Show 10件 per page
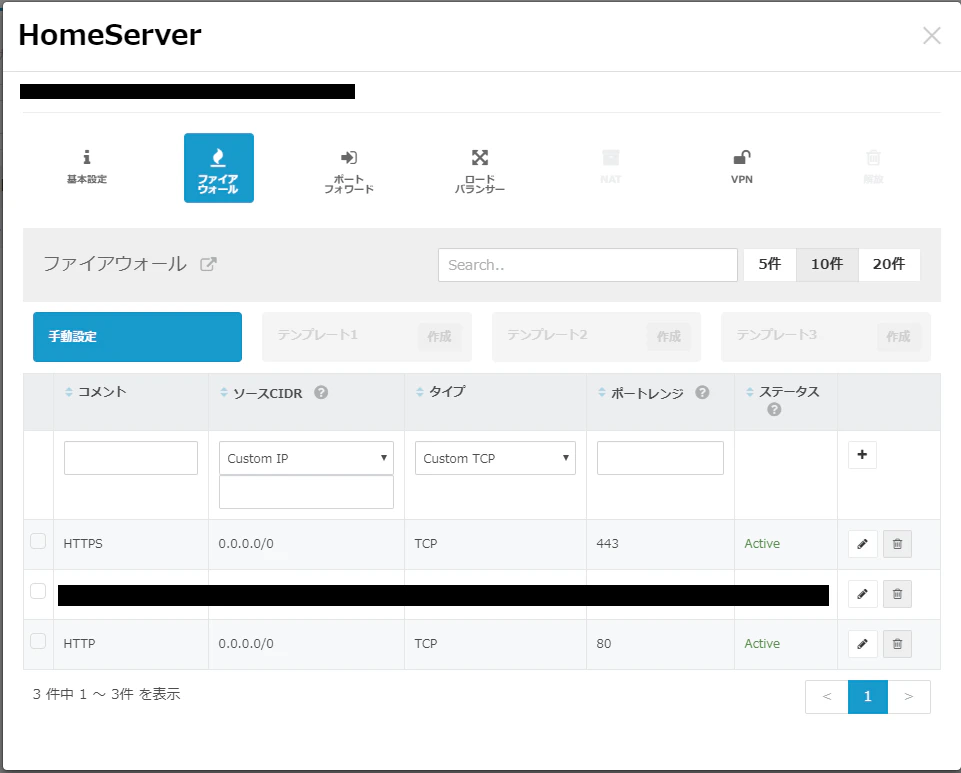 [827, 265]
